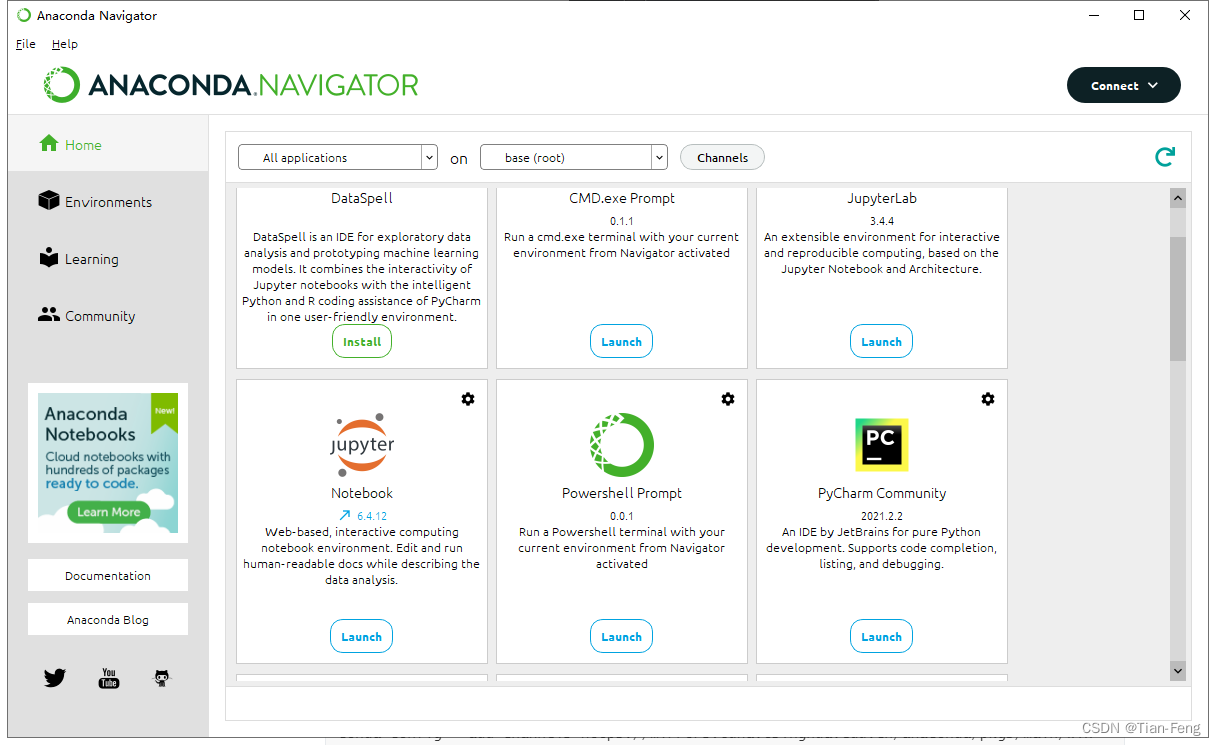This screenshot has height=745, width=1216.
Task: Open the Community tab
Action: (108, 315)
